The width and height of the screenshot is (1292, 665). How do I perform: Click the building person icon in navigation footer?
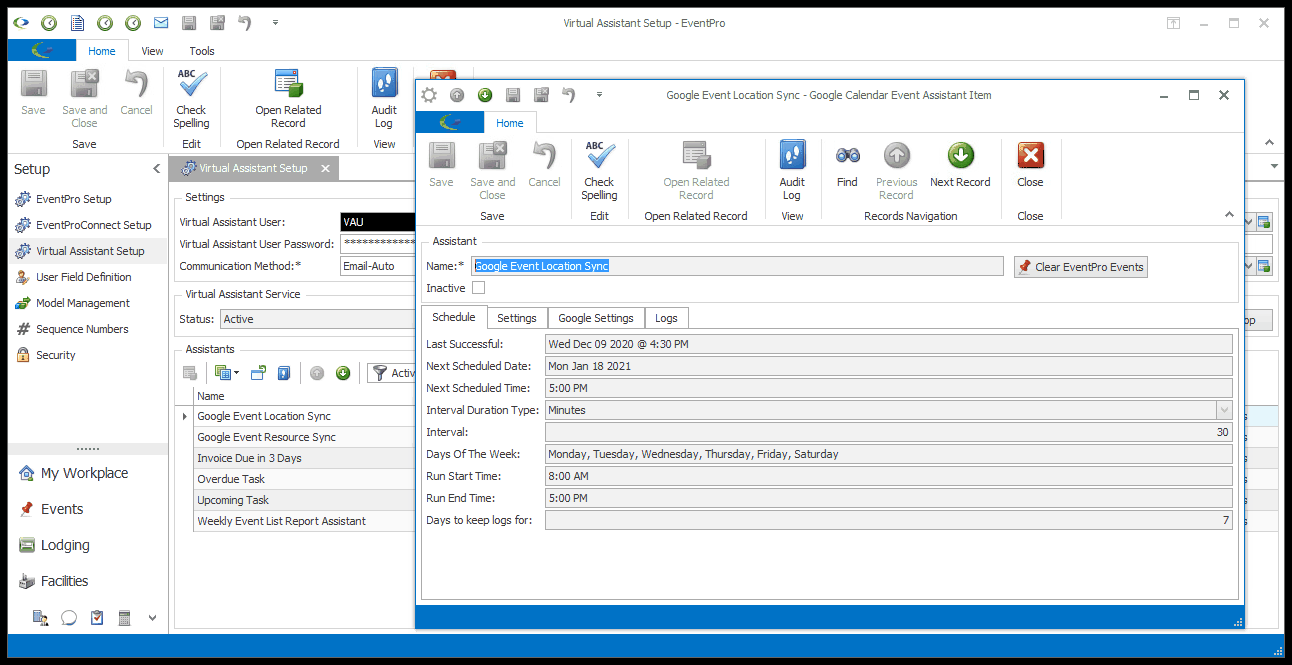click(41, 618)
